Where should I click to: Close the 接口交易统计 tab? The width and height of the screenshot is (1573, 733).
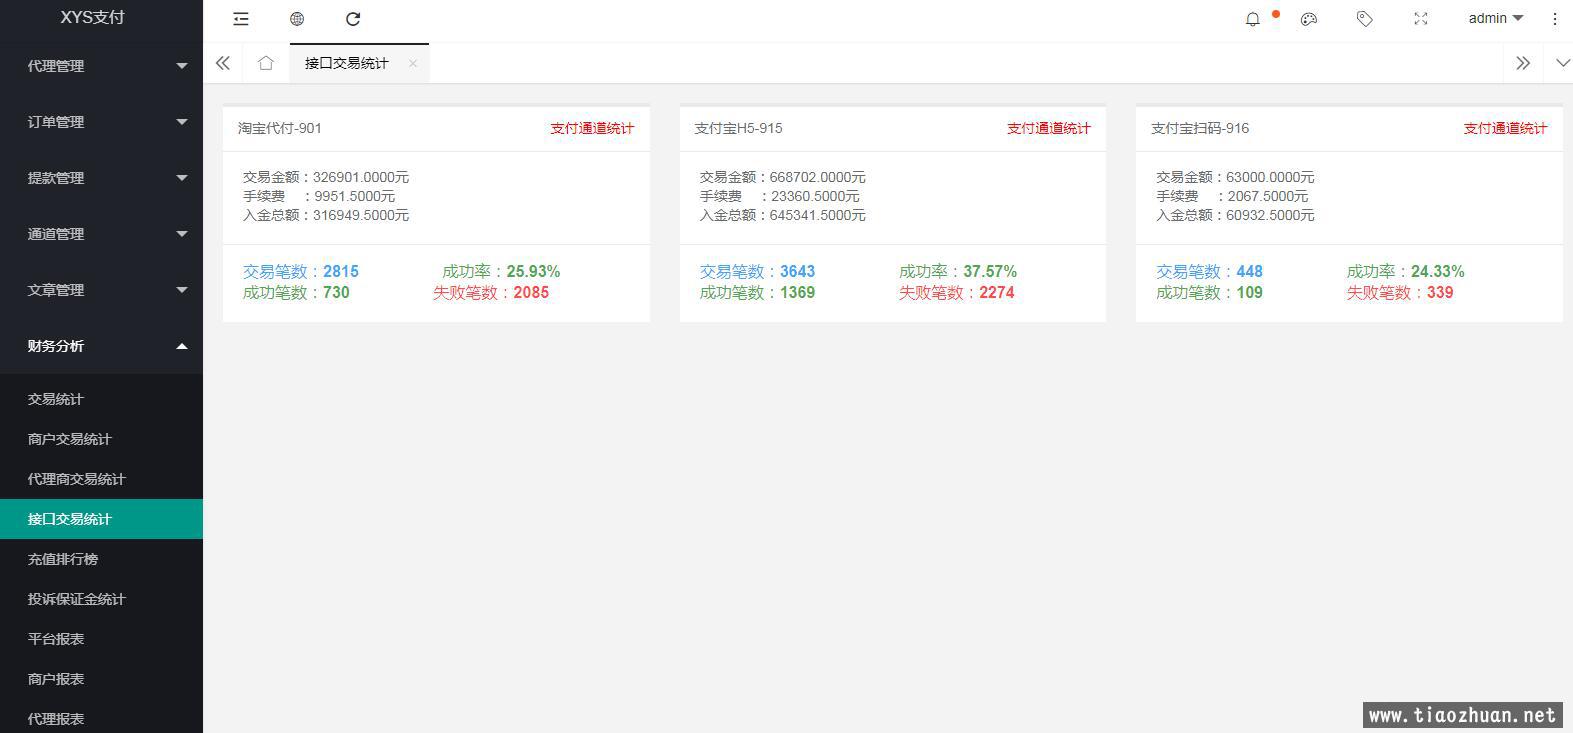tap(413, 63)
